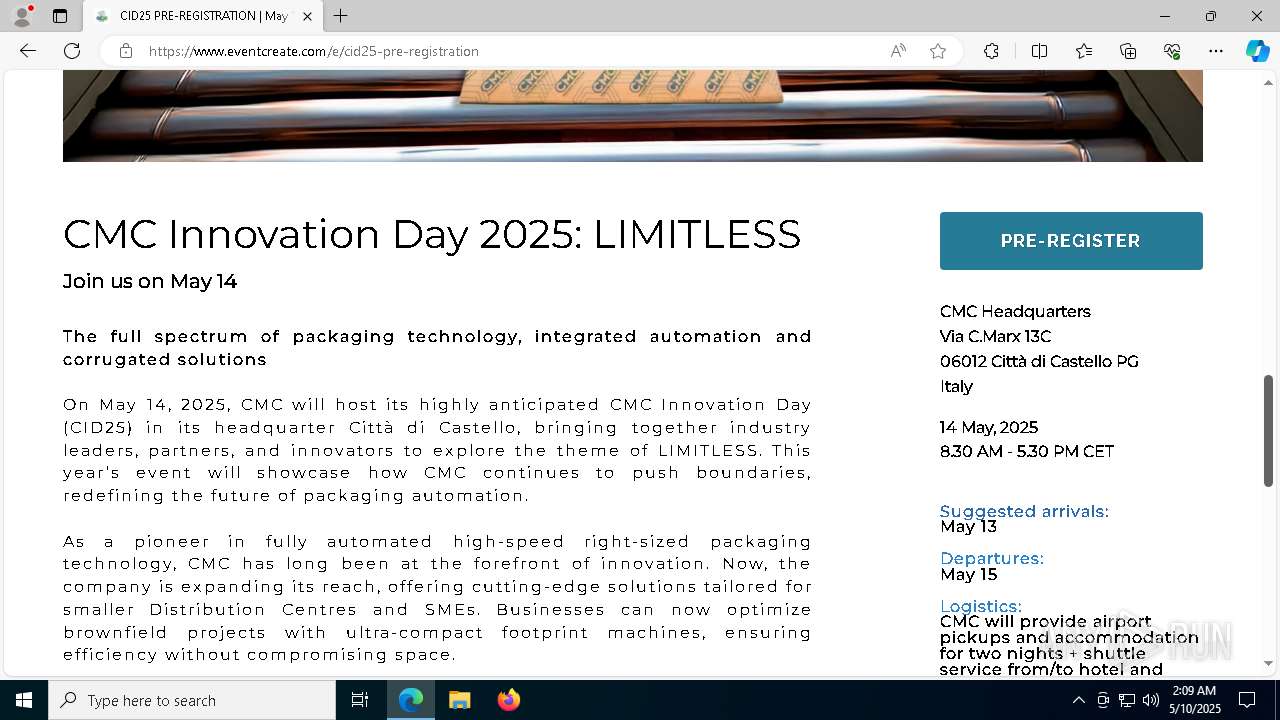1280x720 pixels.
Task: Open the network icon in system tray
Action: point(1127,700)
